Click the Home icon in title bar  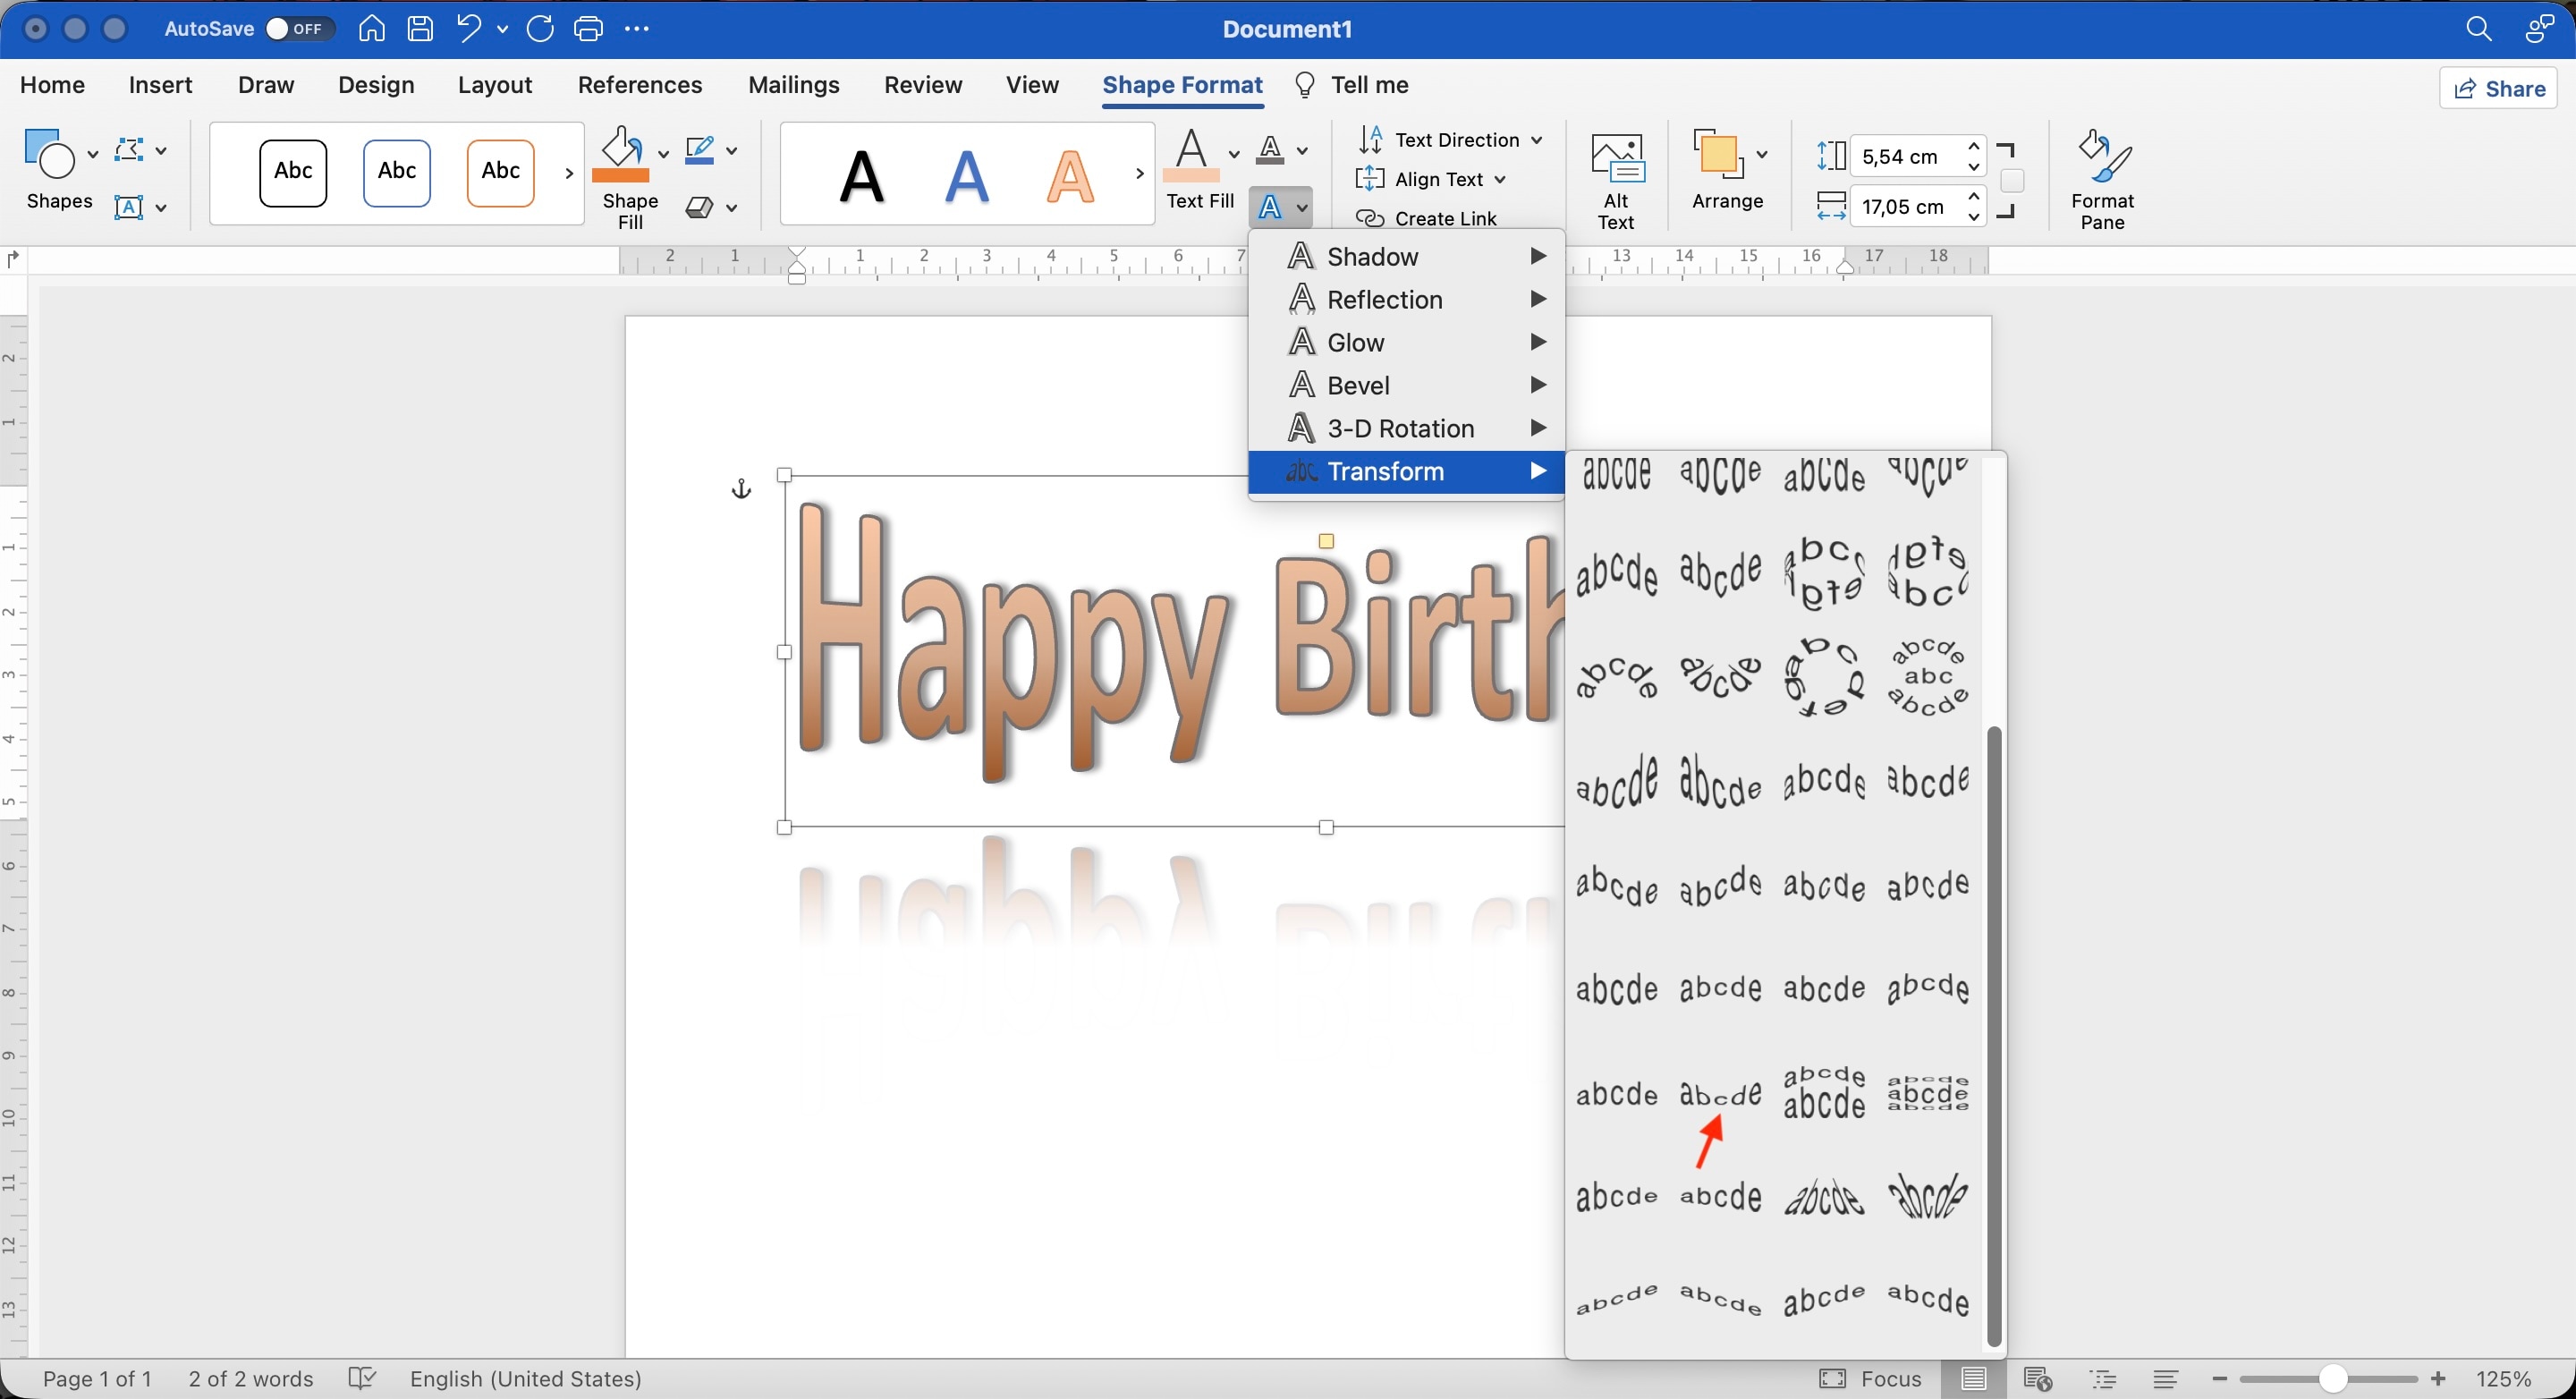372,29
